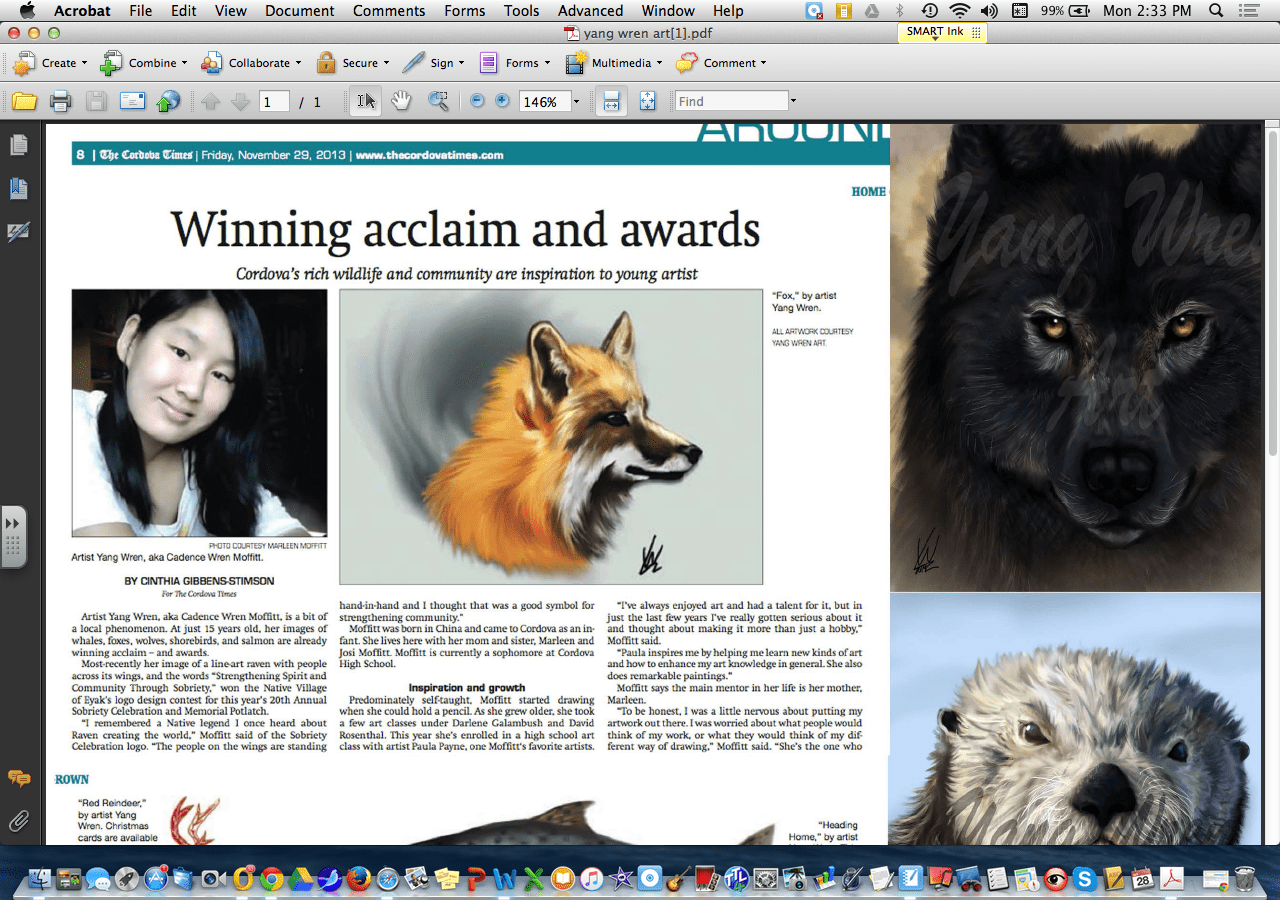
Task: Open the Document menu
Action: click(x=299, y=11)
